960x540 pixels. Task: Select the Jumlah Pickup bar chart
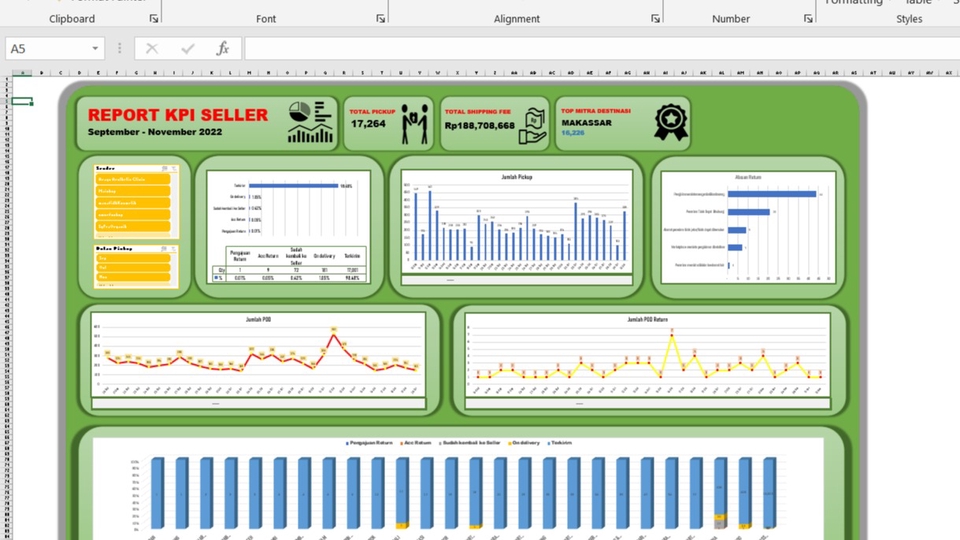point(517,222)
